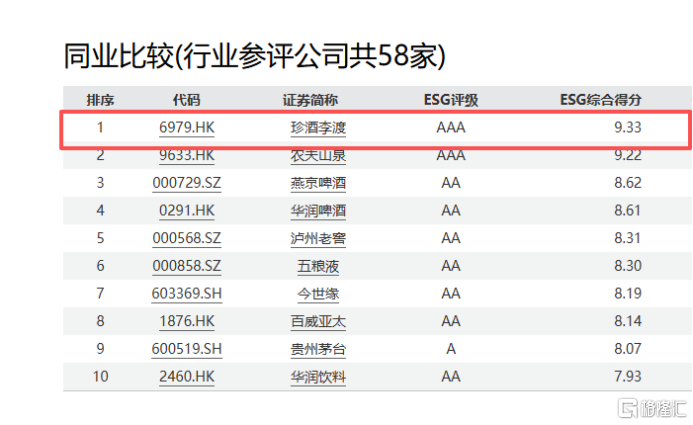Select the ESG score 9.22 cell
693x425 pixels.
pos(628,155)
